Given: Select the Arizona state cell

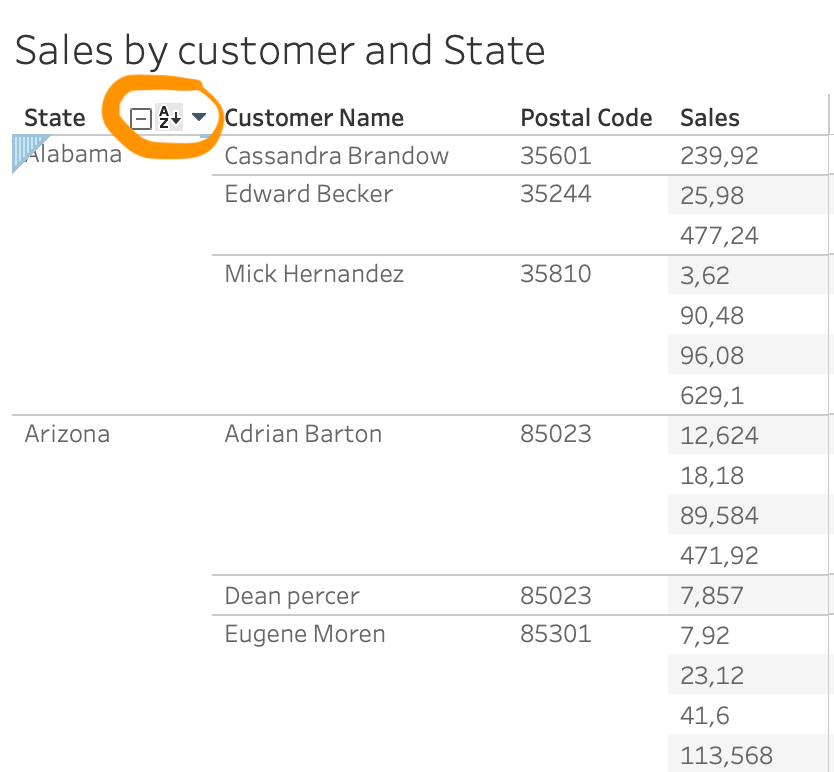Looking at the screenshot, I should click(67, 434).
